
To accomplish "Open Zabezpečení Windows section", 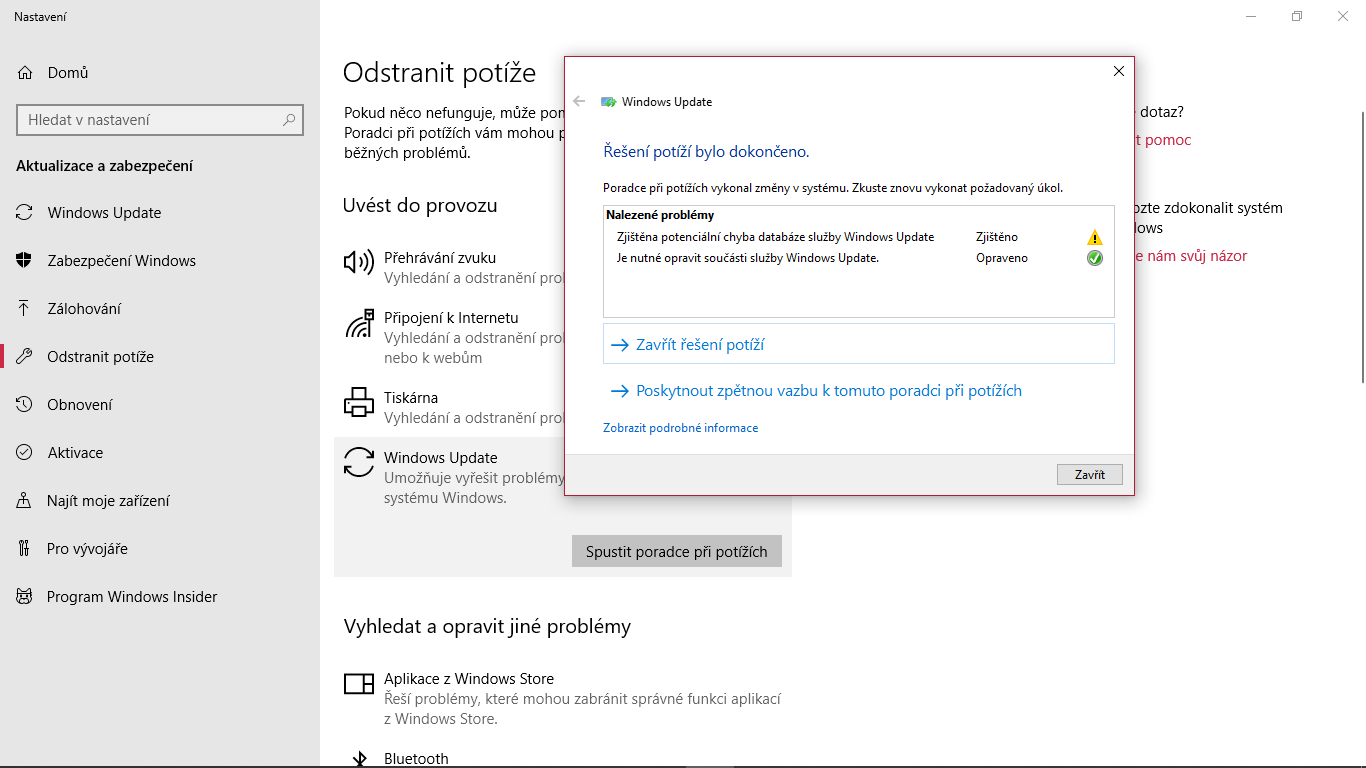I will (160, 261).
